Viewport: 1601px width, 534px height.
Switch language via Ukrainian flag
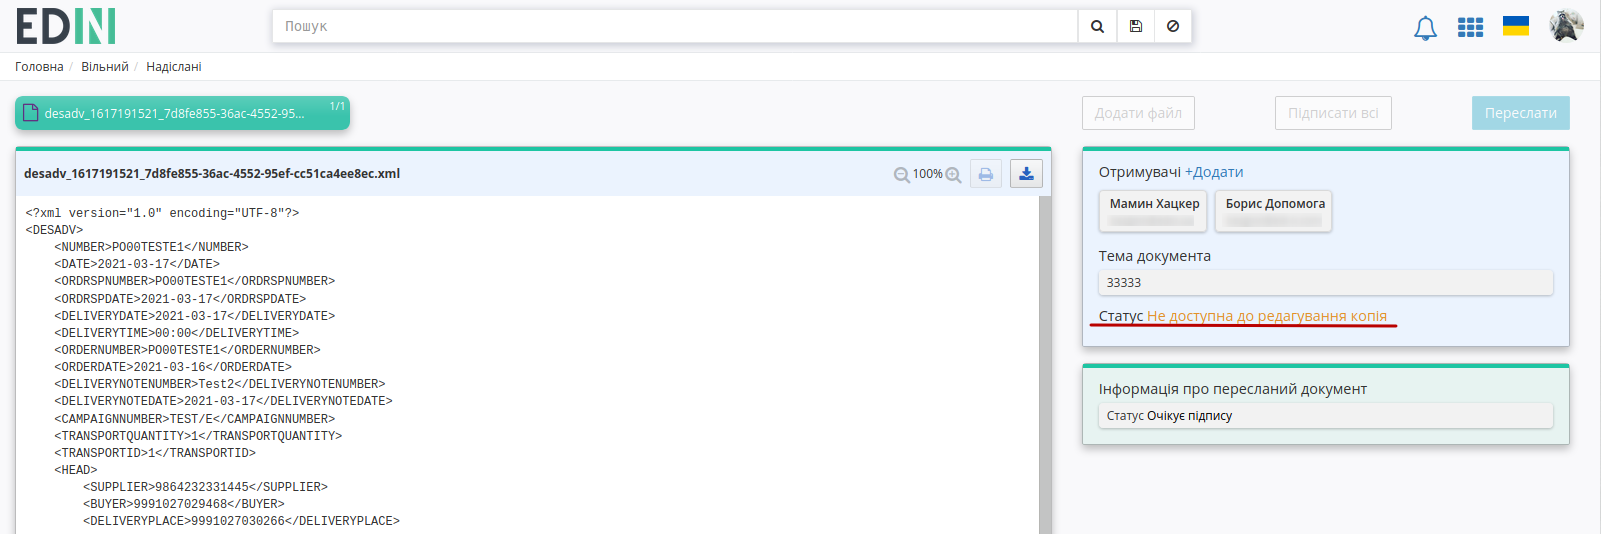click(1516, 26)
